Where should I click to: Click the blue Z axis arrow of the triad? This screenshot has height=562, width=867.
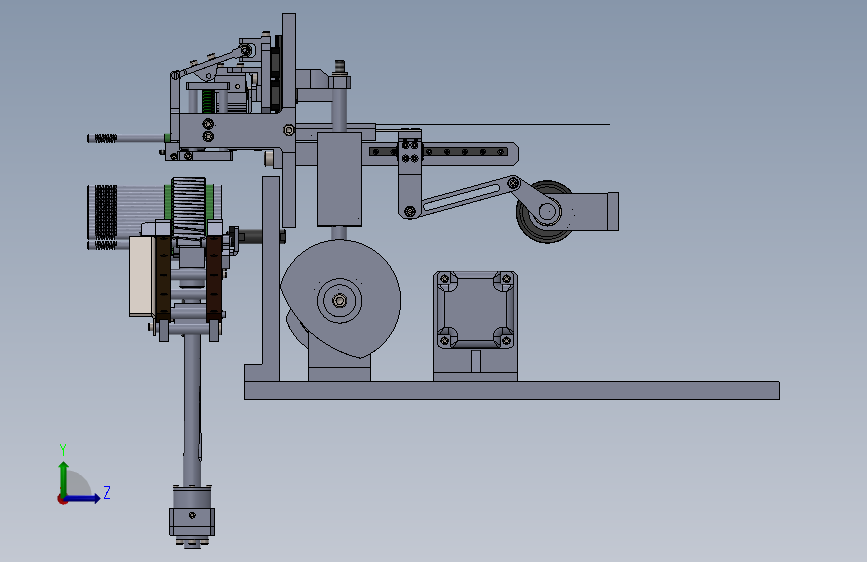[83, 498]
